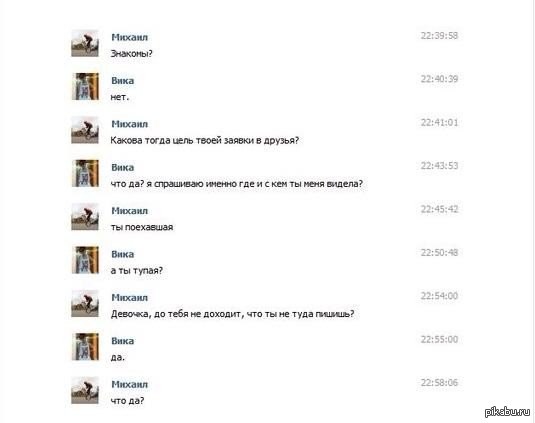Click Вика's name above 'а ты тупая?'

tap(122, 254)
